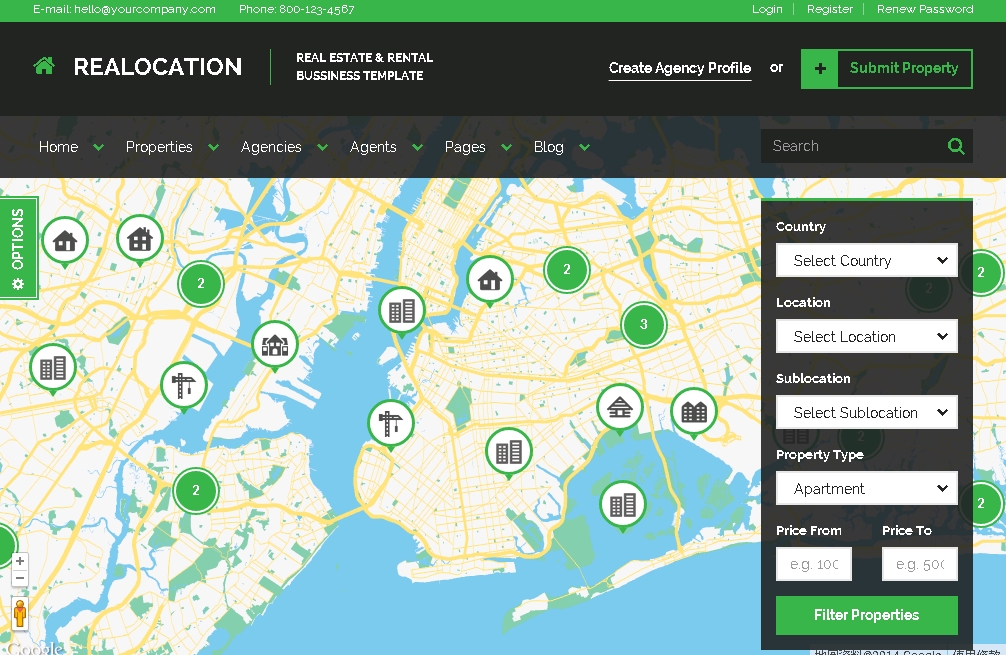Image resolution: width=1006 pixels, height=655 pixels.
Task: Click the map zoom in plus button
Action: 19,561
